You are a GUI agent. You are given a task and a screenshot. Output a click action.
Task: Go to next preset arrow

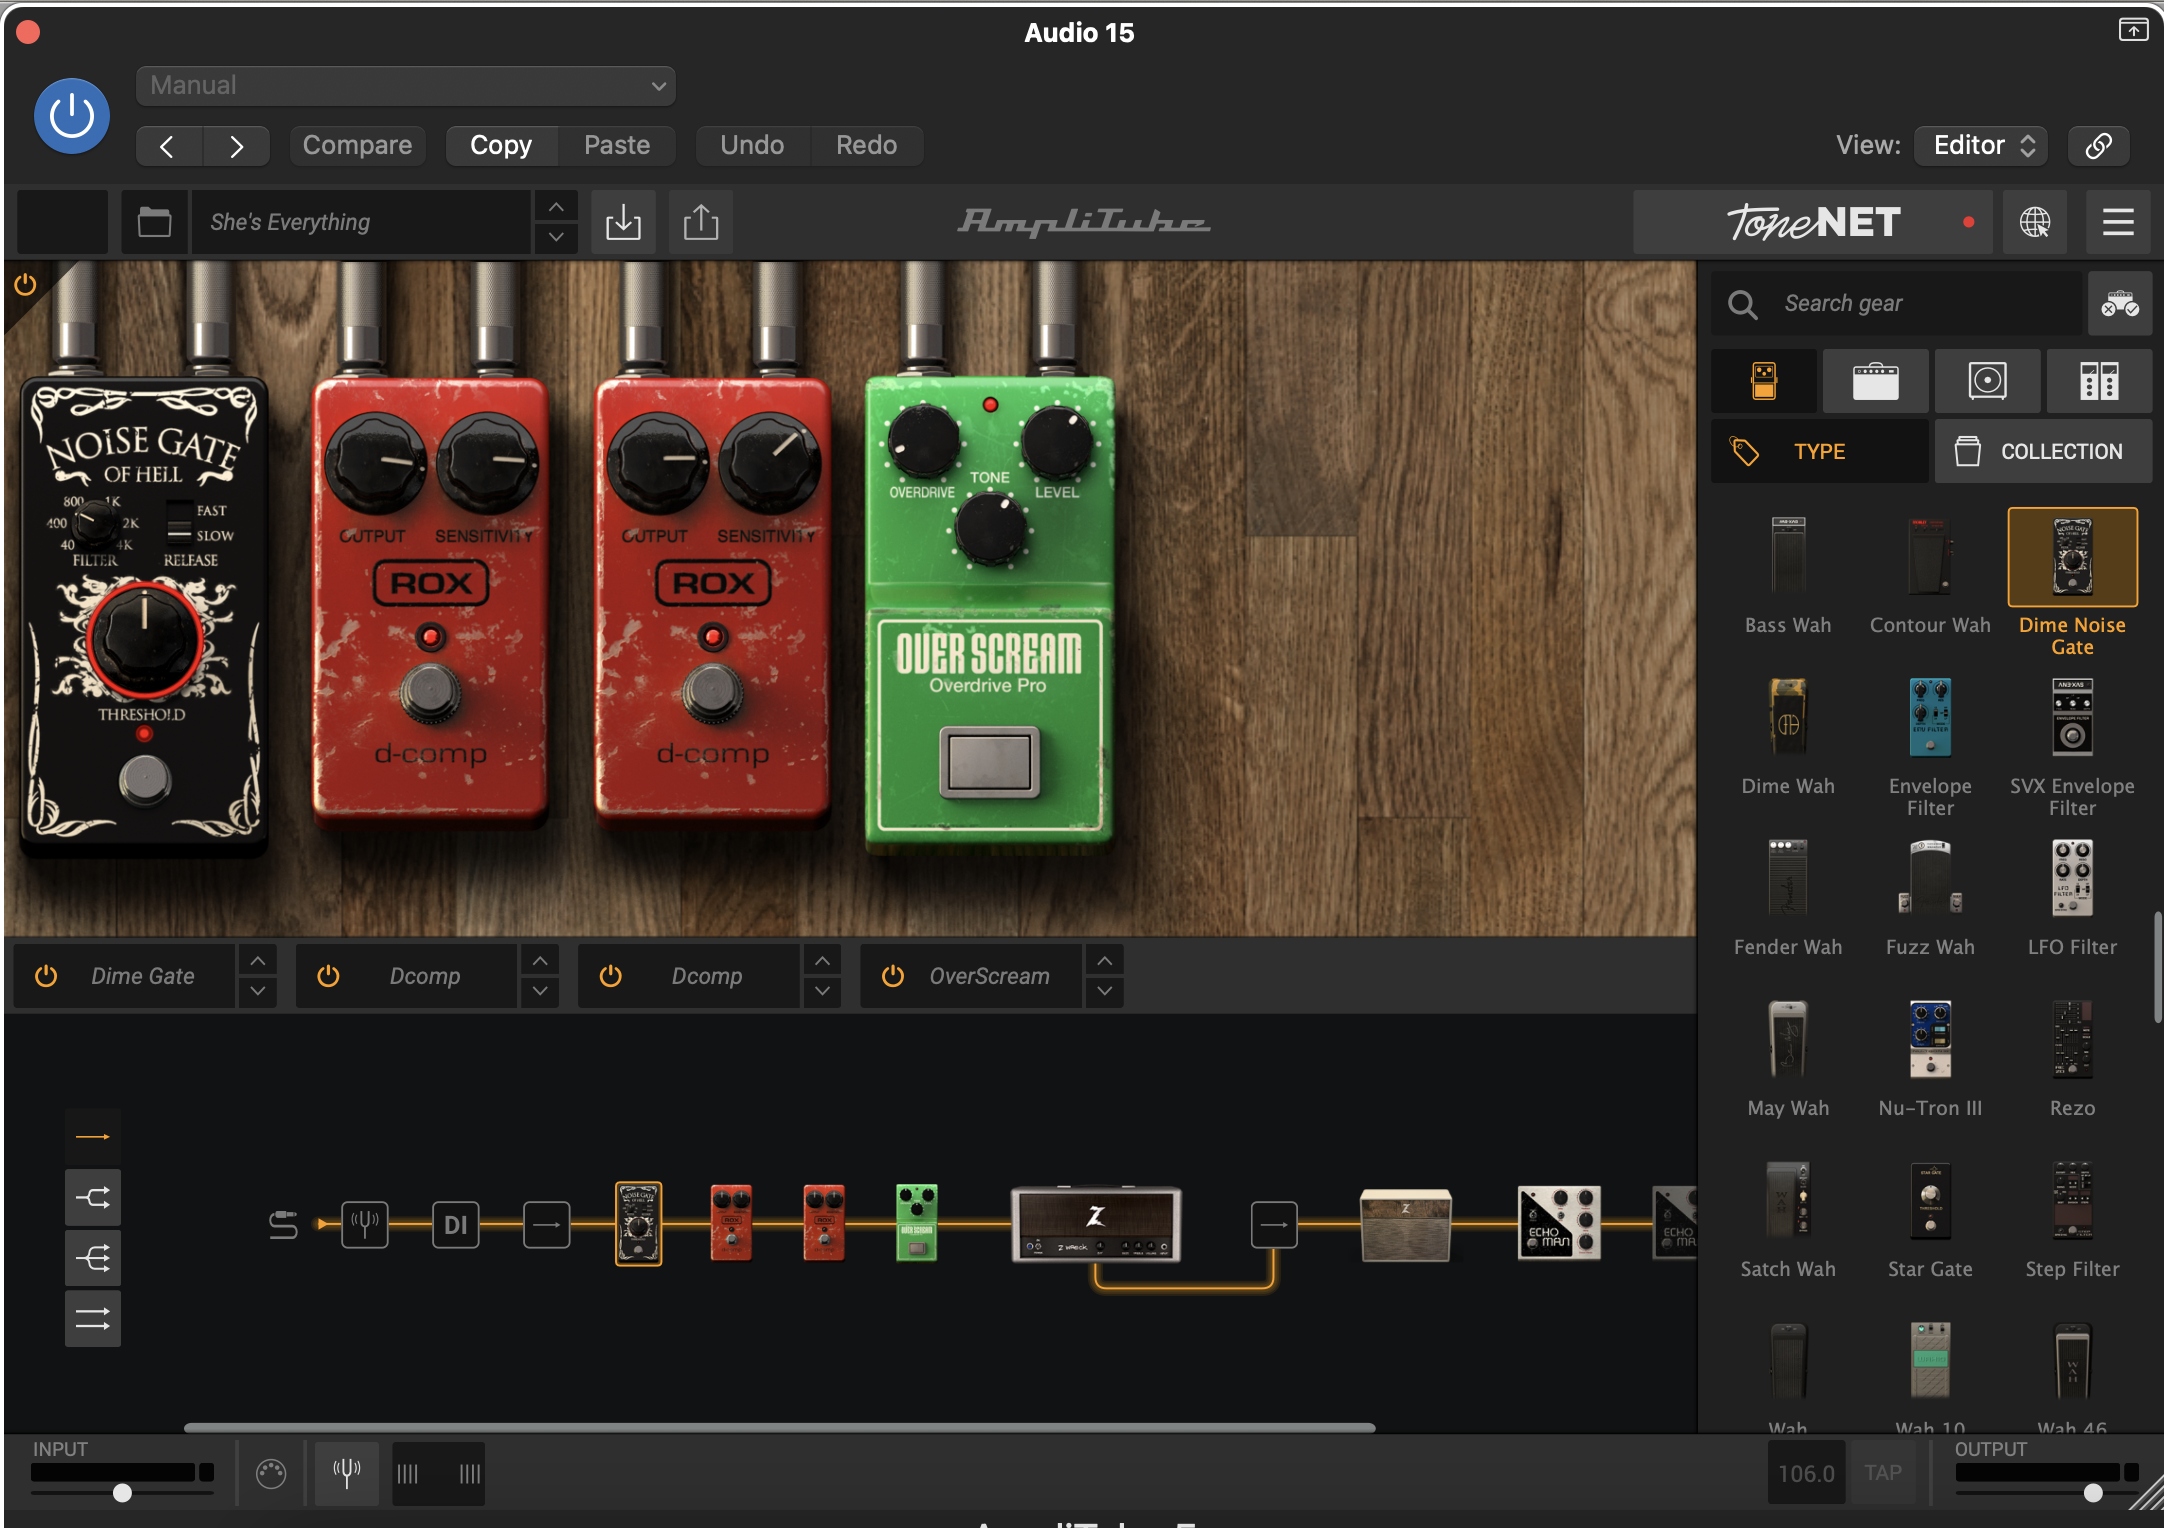tap(236, 146)
